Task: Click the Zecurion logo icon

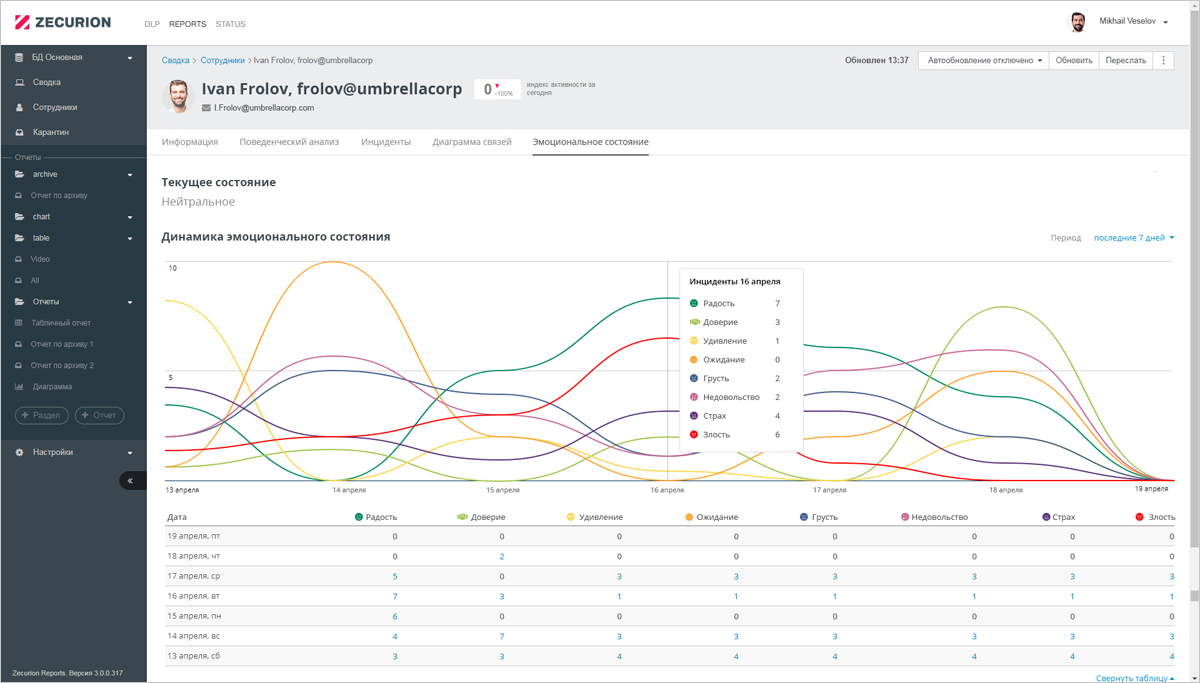Action: coord(22,22)
